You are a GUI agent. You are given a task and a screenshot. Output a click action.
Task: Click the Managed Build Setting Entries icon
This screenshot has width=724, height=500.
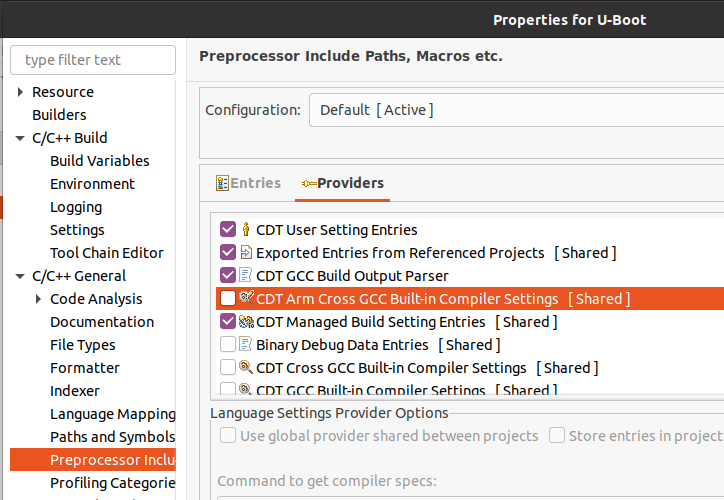click(x=247, y=321)
